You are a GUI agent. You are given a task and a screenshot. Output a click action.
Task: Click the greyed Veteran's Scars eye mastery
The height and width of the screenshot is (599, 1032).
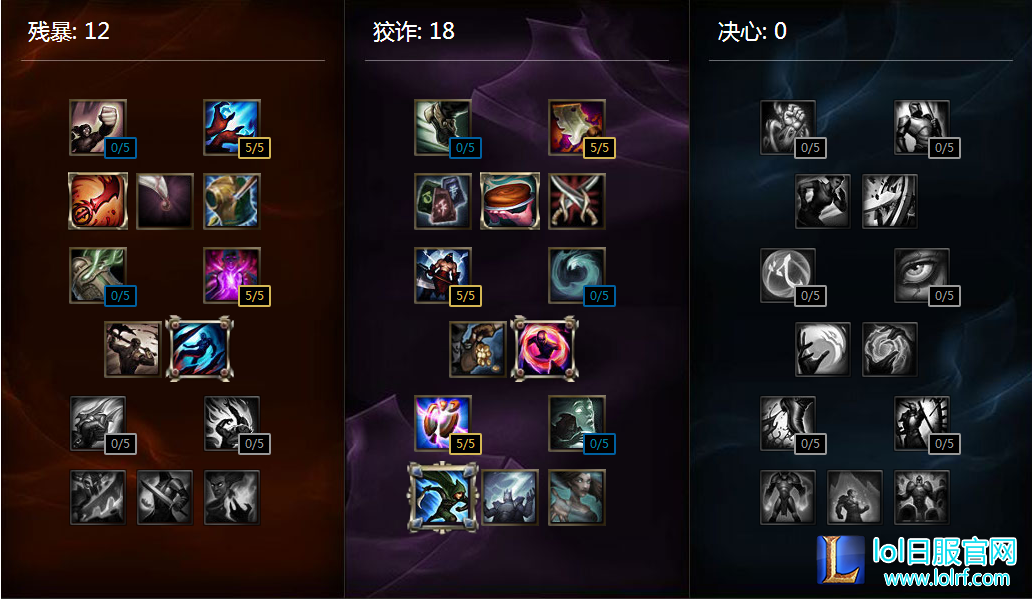[x=922, y=275]
